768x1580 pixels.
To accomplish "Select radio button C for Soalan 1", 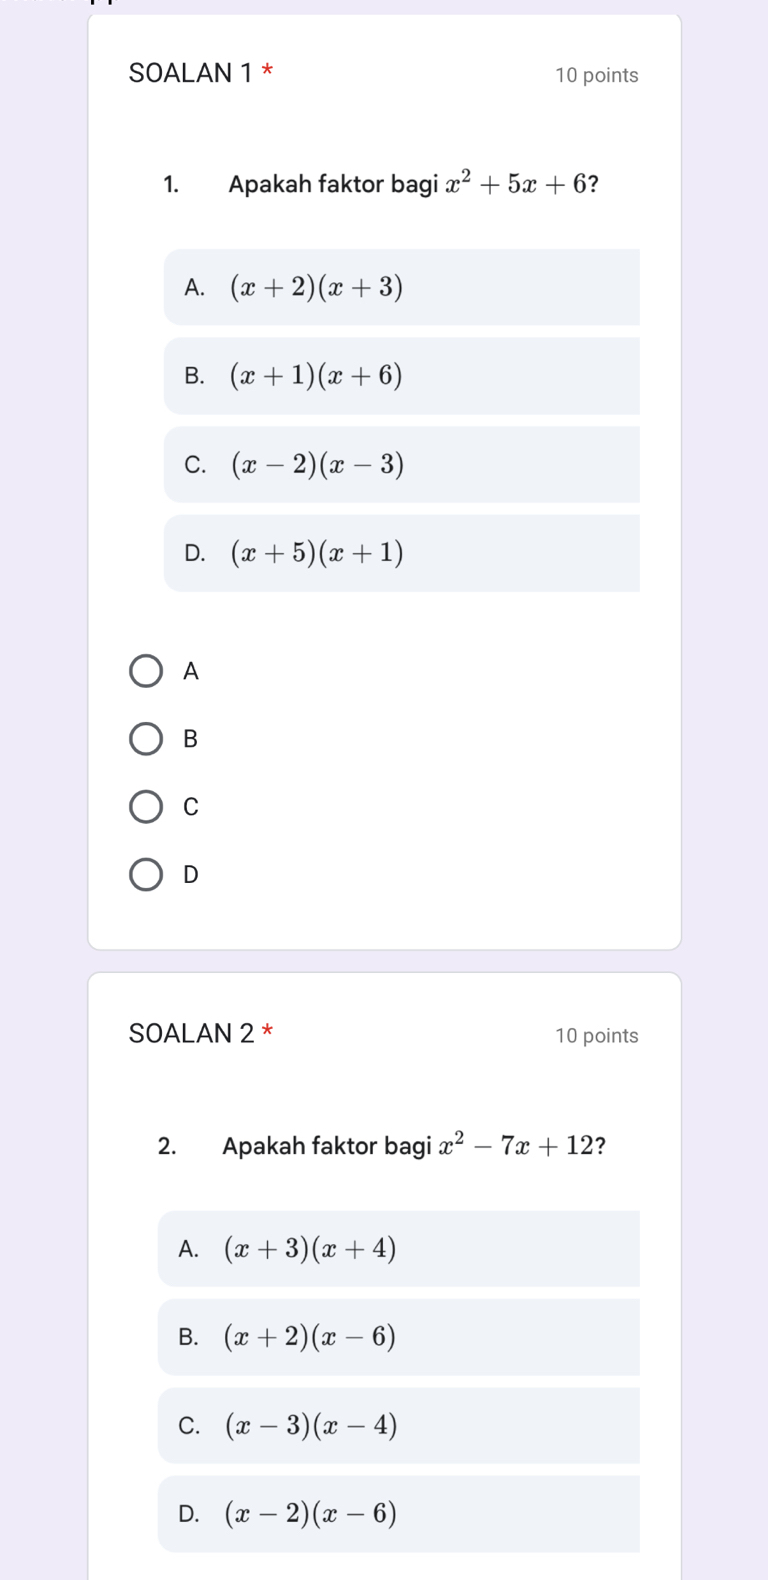I will click(x=145, y=807).
